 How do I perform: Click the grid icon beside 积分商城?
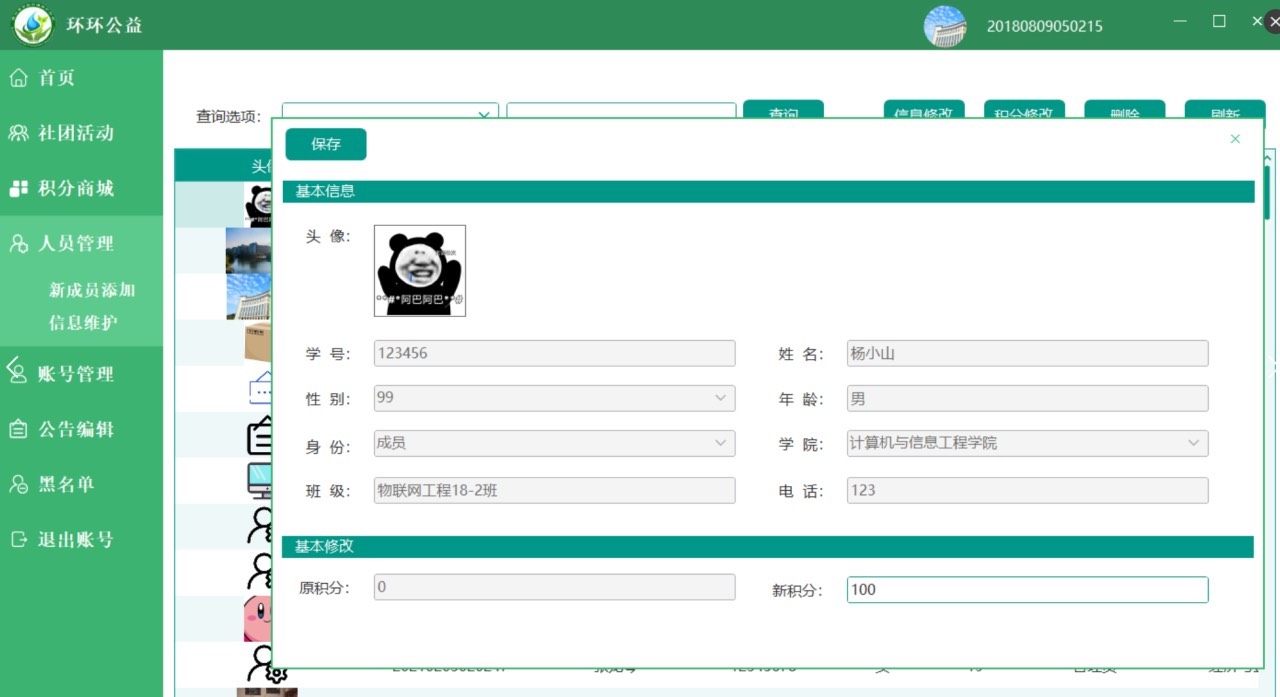[18, 188]
